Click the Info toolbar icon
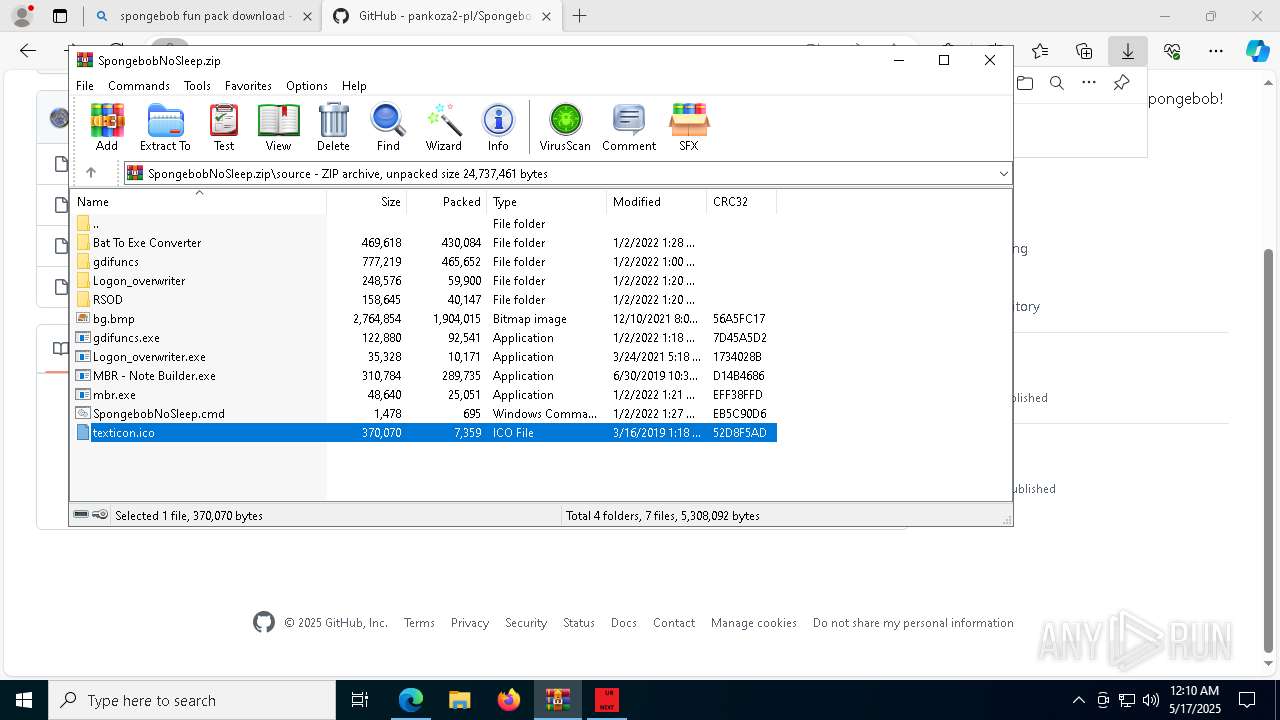This screenshot has width=1280, height=720. pyautogui.click(x=498, y=127)
